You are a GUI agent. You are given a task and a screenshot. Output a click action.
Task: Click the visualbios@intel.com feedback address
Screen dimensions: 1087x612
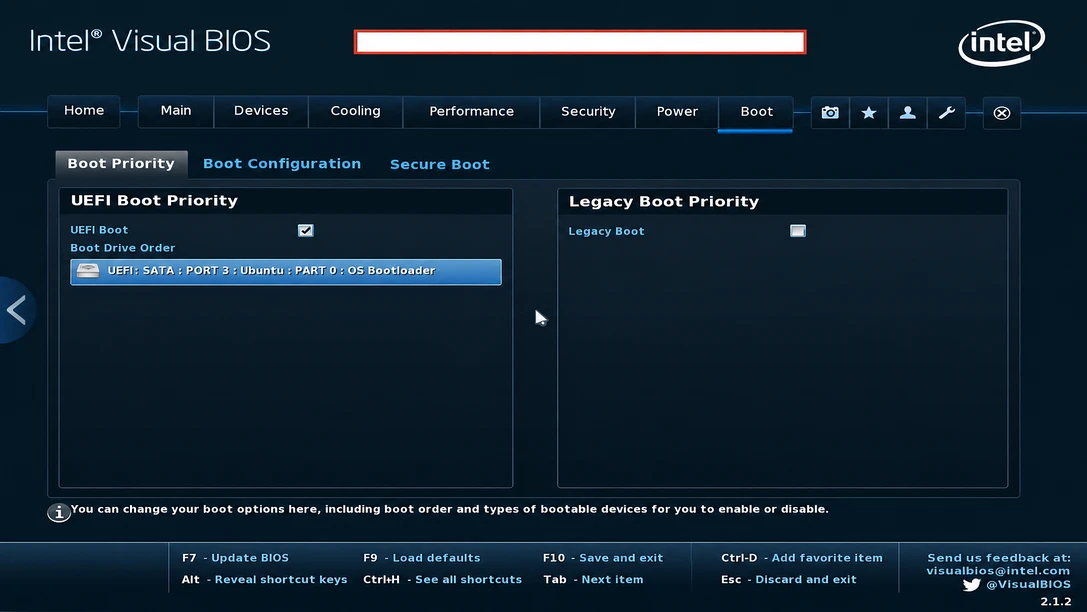pos(998,570)
